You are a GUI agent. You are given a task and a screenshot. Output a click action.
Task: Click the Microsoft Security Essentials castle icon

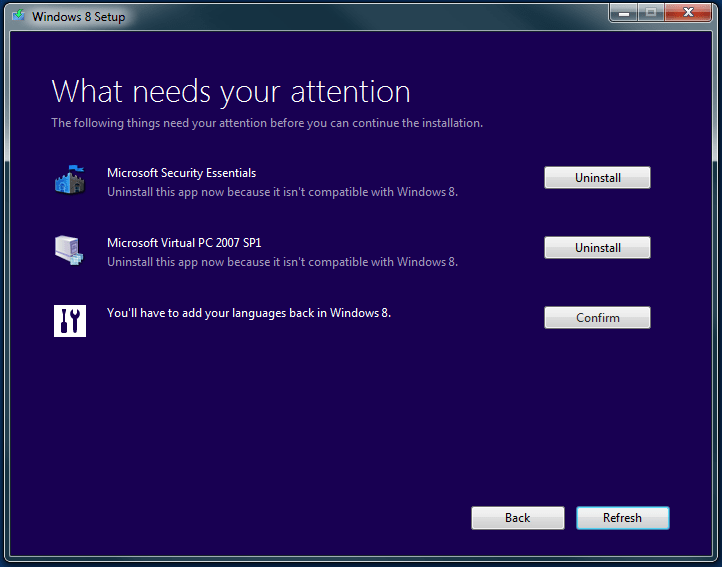(70, 180)
